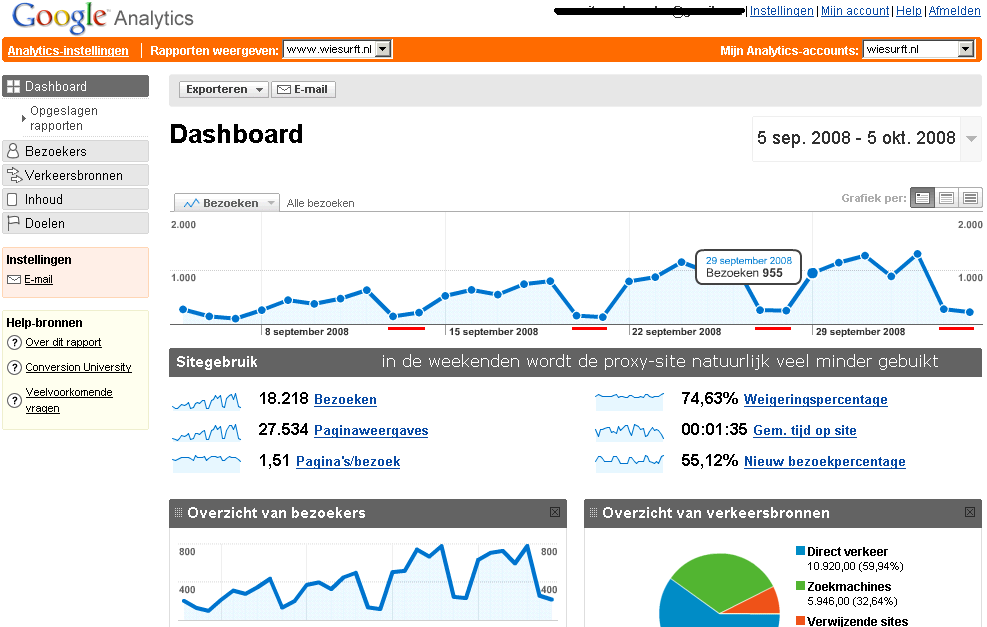Click the "74,63%" bounce rate value
The image size is (987, 627).
(709, 398)
